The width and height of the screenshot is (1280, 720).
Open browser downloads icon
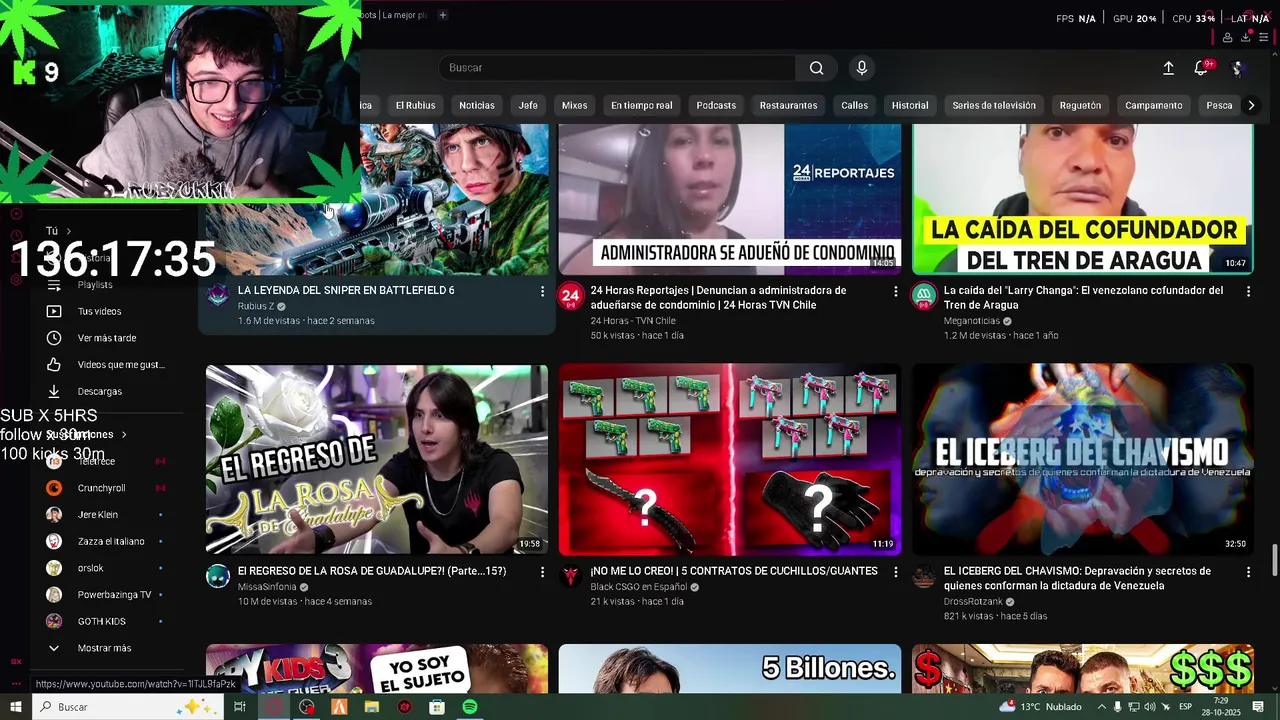pos(1245,38)
